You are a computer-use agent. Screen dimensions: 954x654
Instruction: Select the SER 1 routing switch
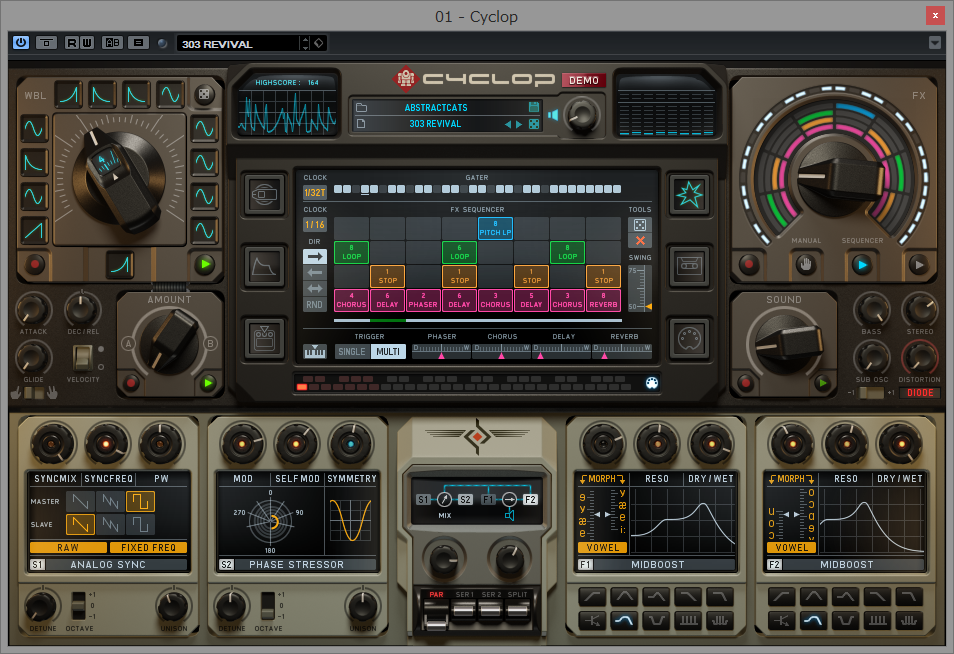click(x=464, y=609)
